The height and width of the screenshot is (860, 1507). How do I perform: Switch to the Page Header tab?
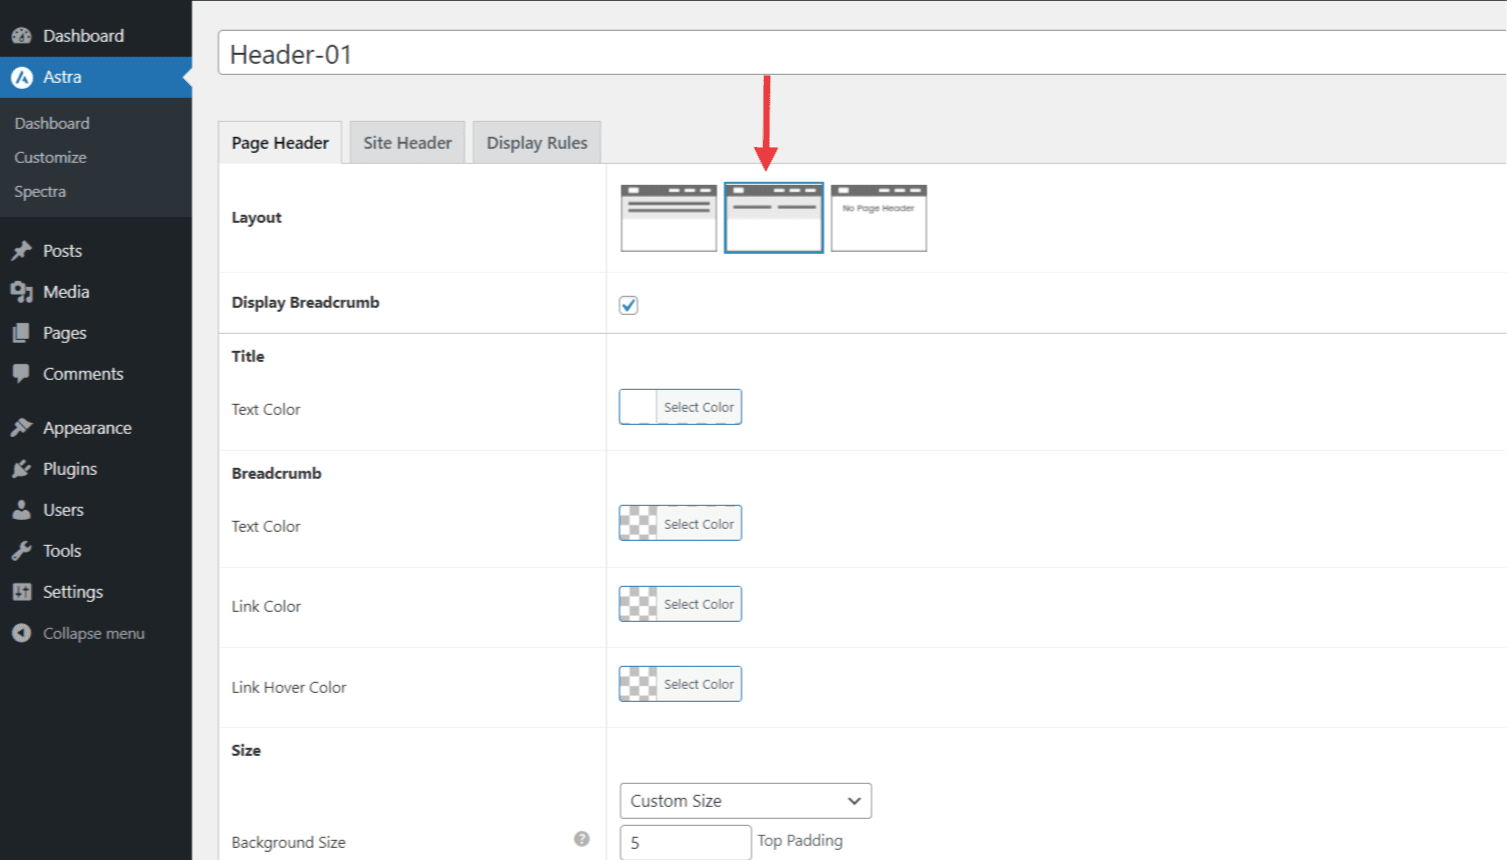(280, 143)
